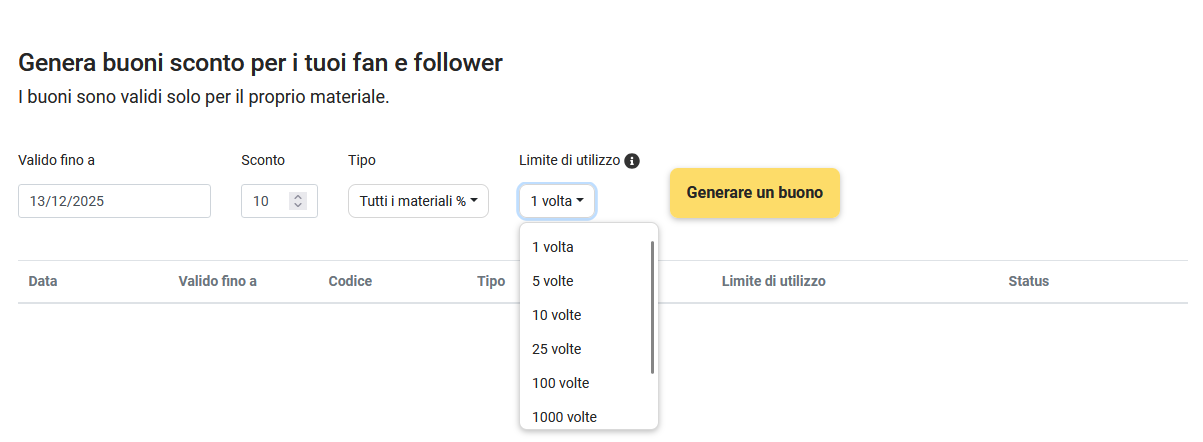The height and width of the screenshot is (442, 1203).
Task: Click the Limite di utilizzo table column header
Action: (x=773, y=281)
